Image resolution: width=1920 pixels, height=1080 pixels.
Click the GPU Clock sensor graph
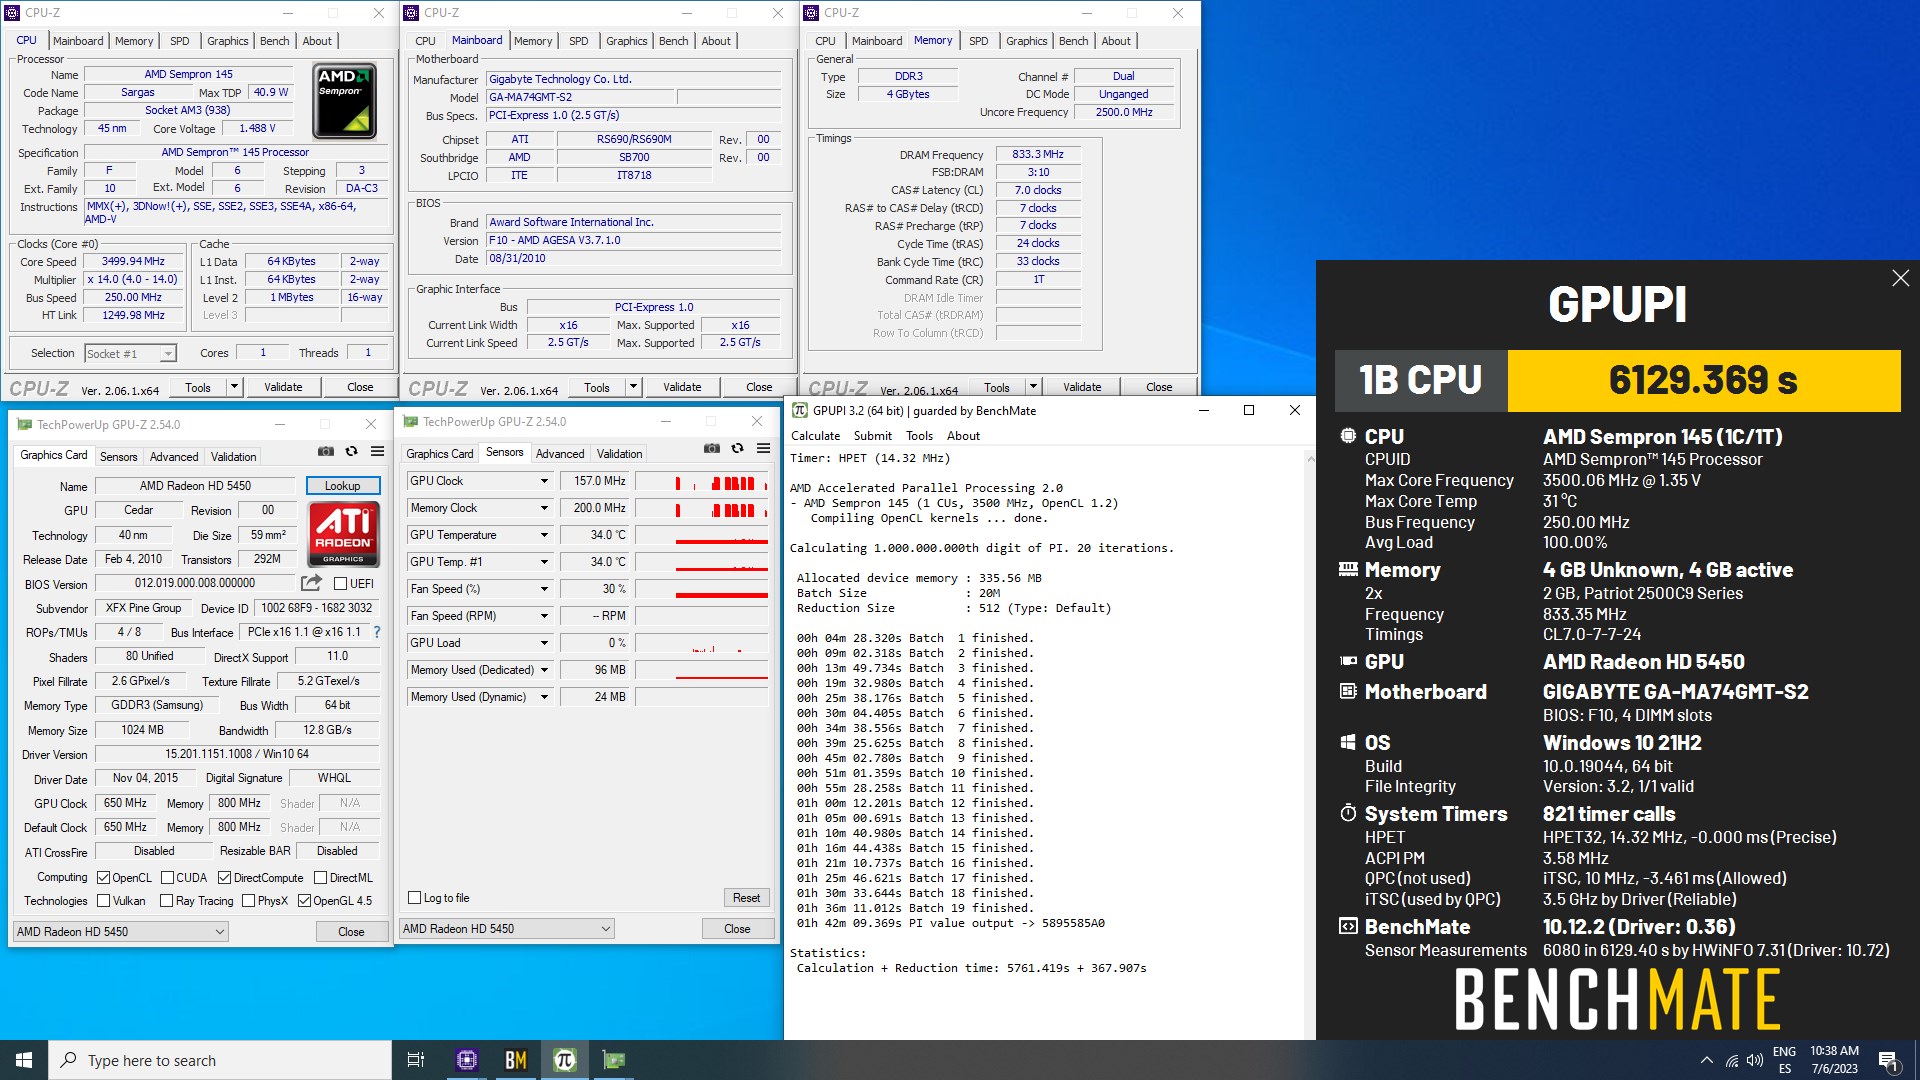(702, 481)
